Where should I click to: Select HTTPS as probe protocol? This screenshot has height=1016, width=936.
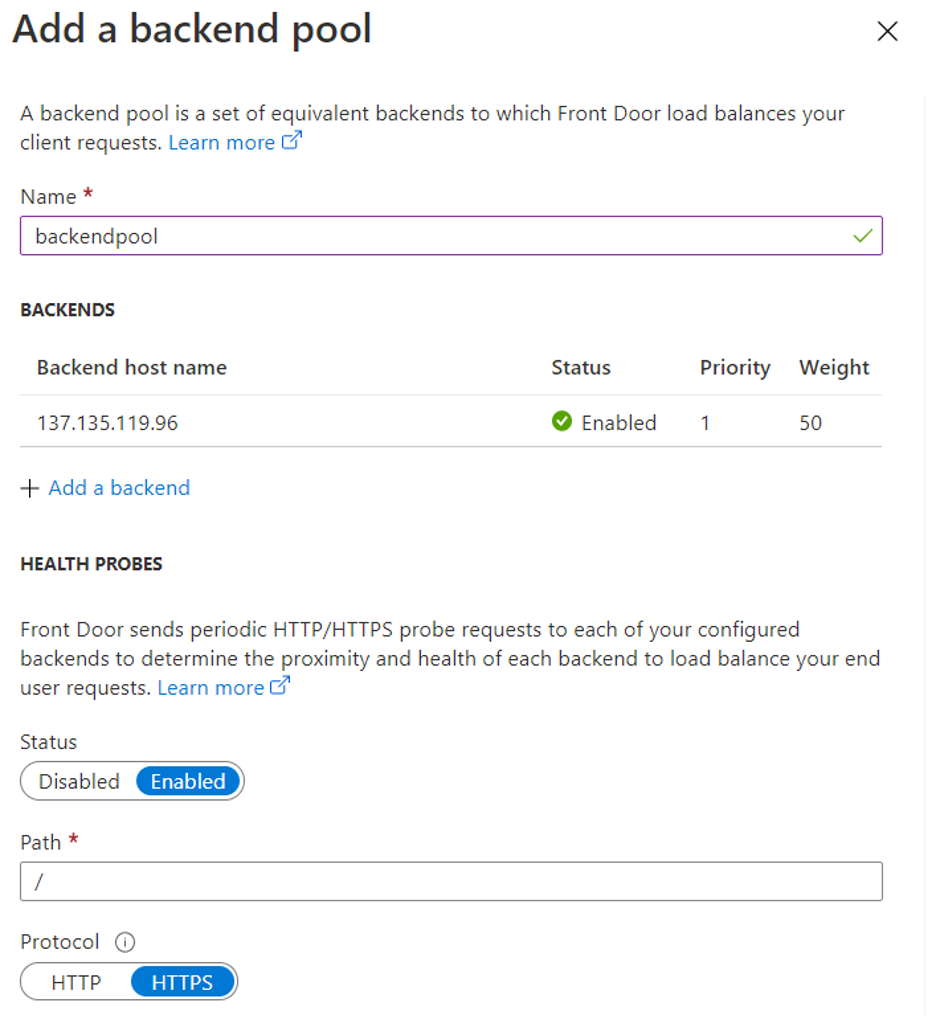pyautogui.click(x=182, y=982)
